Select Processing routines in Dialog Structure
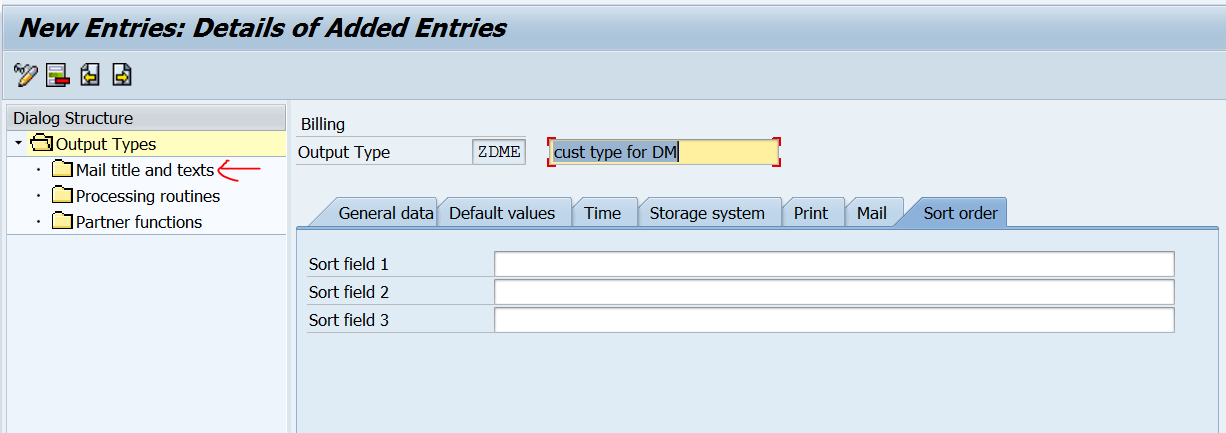The image size is (1226, 433). (x=147, y=196)
